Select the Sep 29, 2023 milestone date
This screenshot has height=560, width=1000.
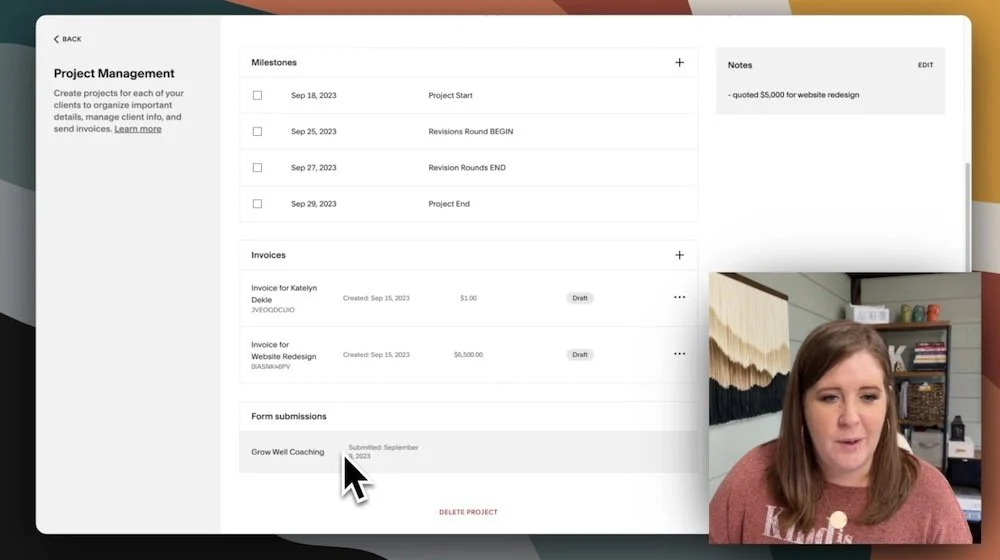pyautogui.click(x=313, y=204)
